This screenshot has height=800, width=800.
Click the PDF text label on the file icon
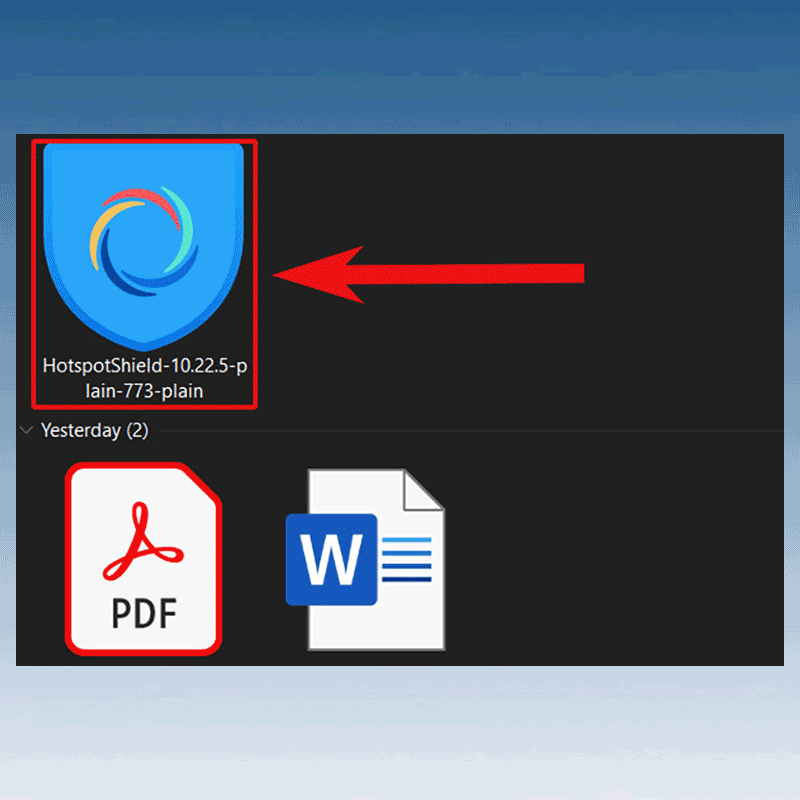click(144, 613)
